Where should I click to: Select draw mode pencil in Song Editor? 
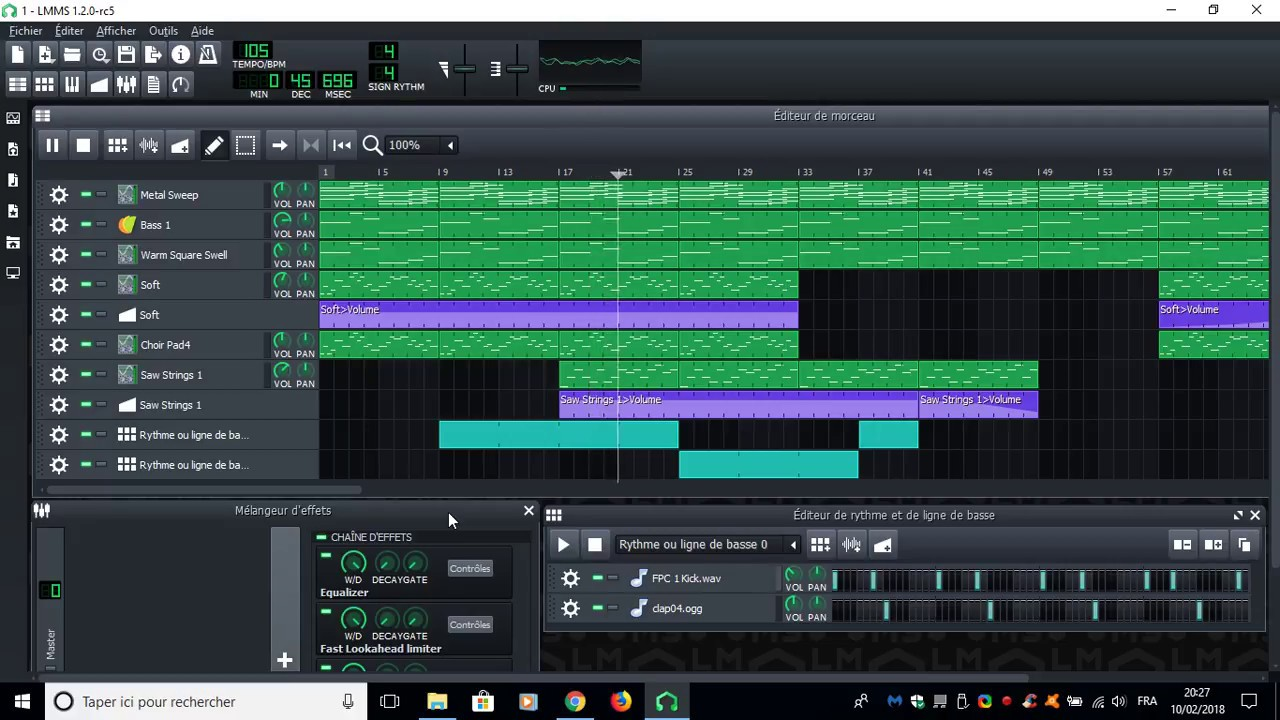tap(214, 146)
